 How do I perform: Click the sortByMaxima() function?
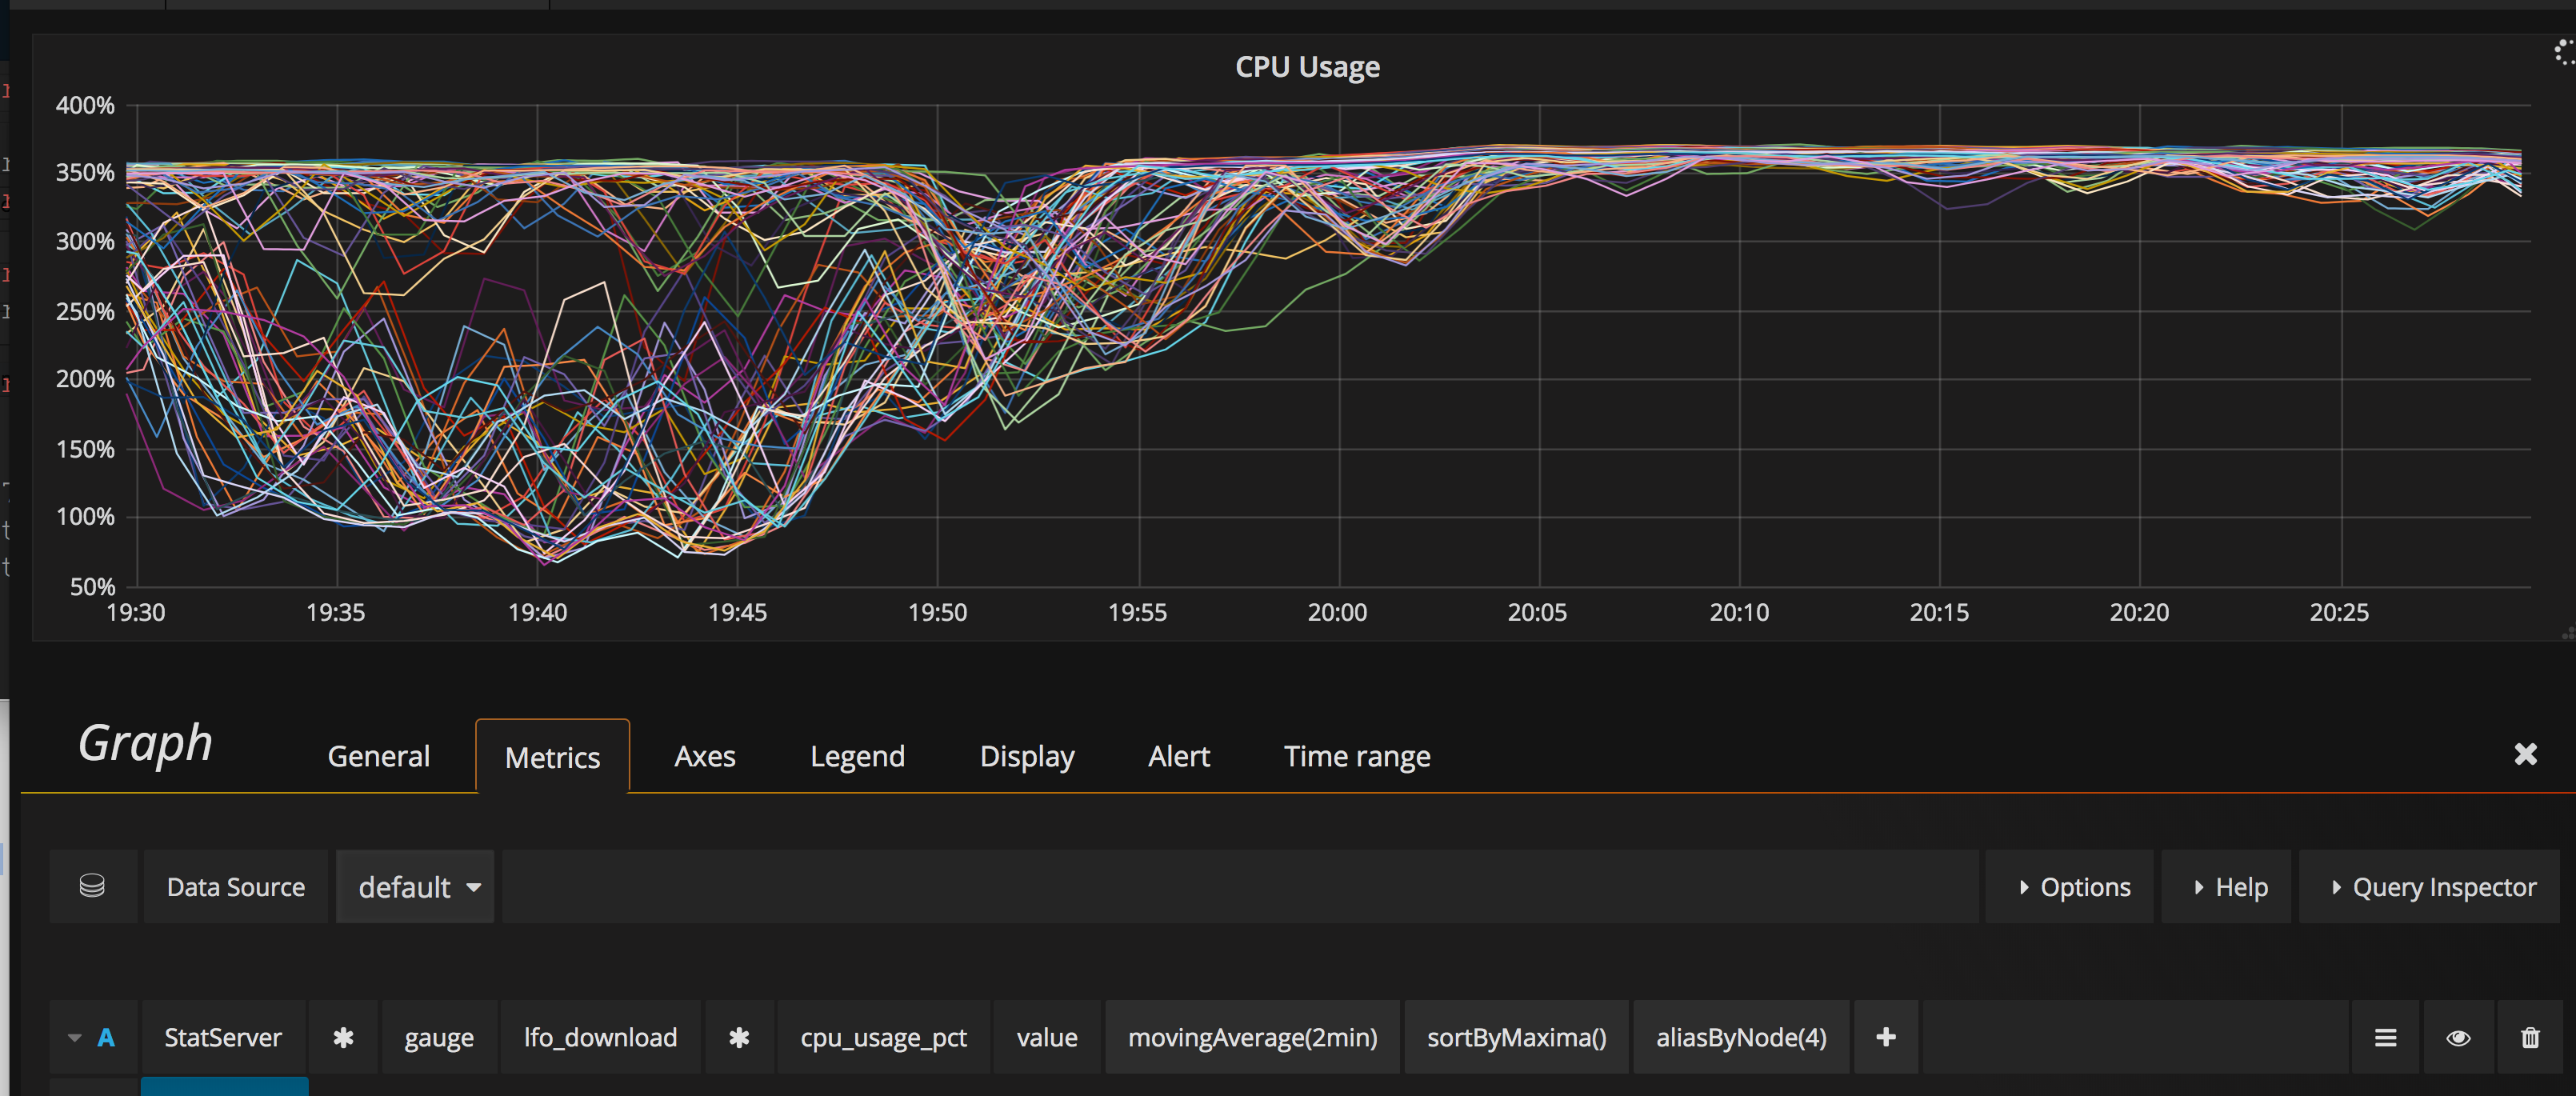tap(1516, 1037)
